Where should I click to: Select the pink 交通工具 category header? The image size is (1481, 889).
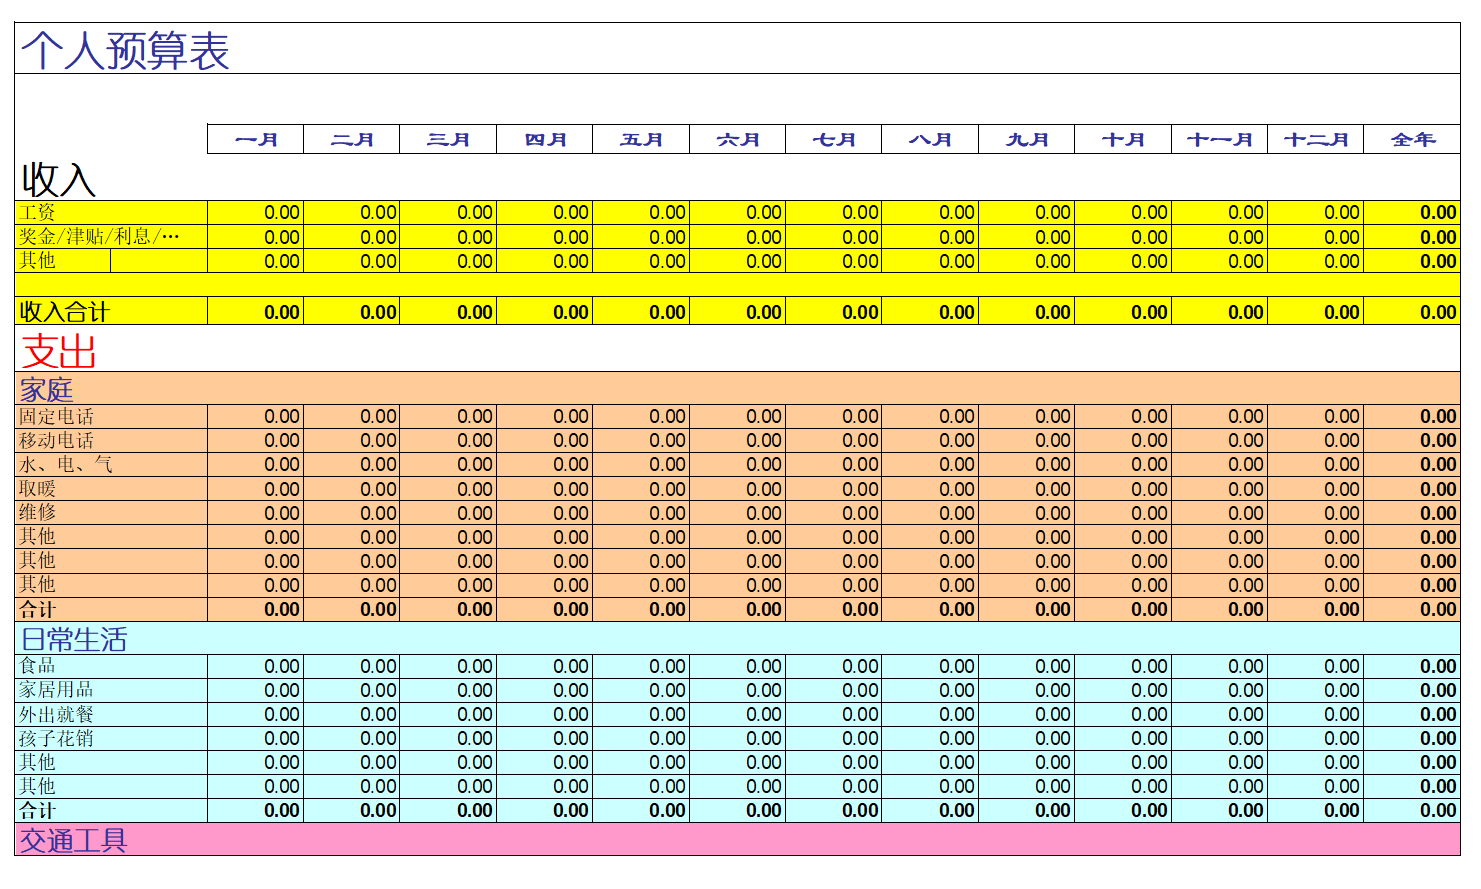(74, 840)
